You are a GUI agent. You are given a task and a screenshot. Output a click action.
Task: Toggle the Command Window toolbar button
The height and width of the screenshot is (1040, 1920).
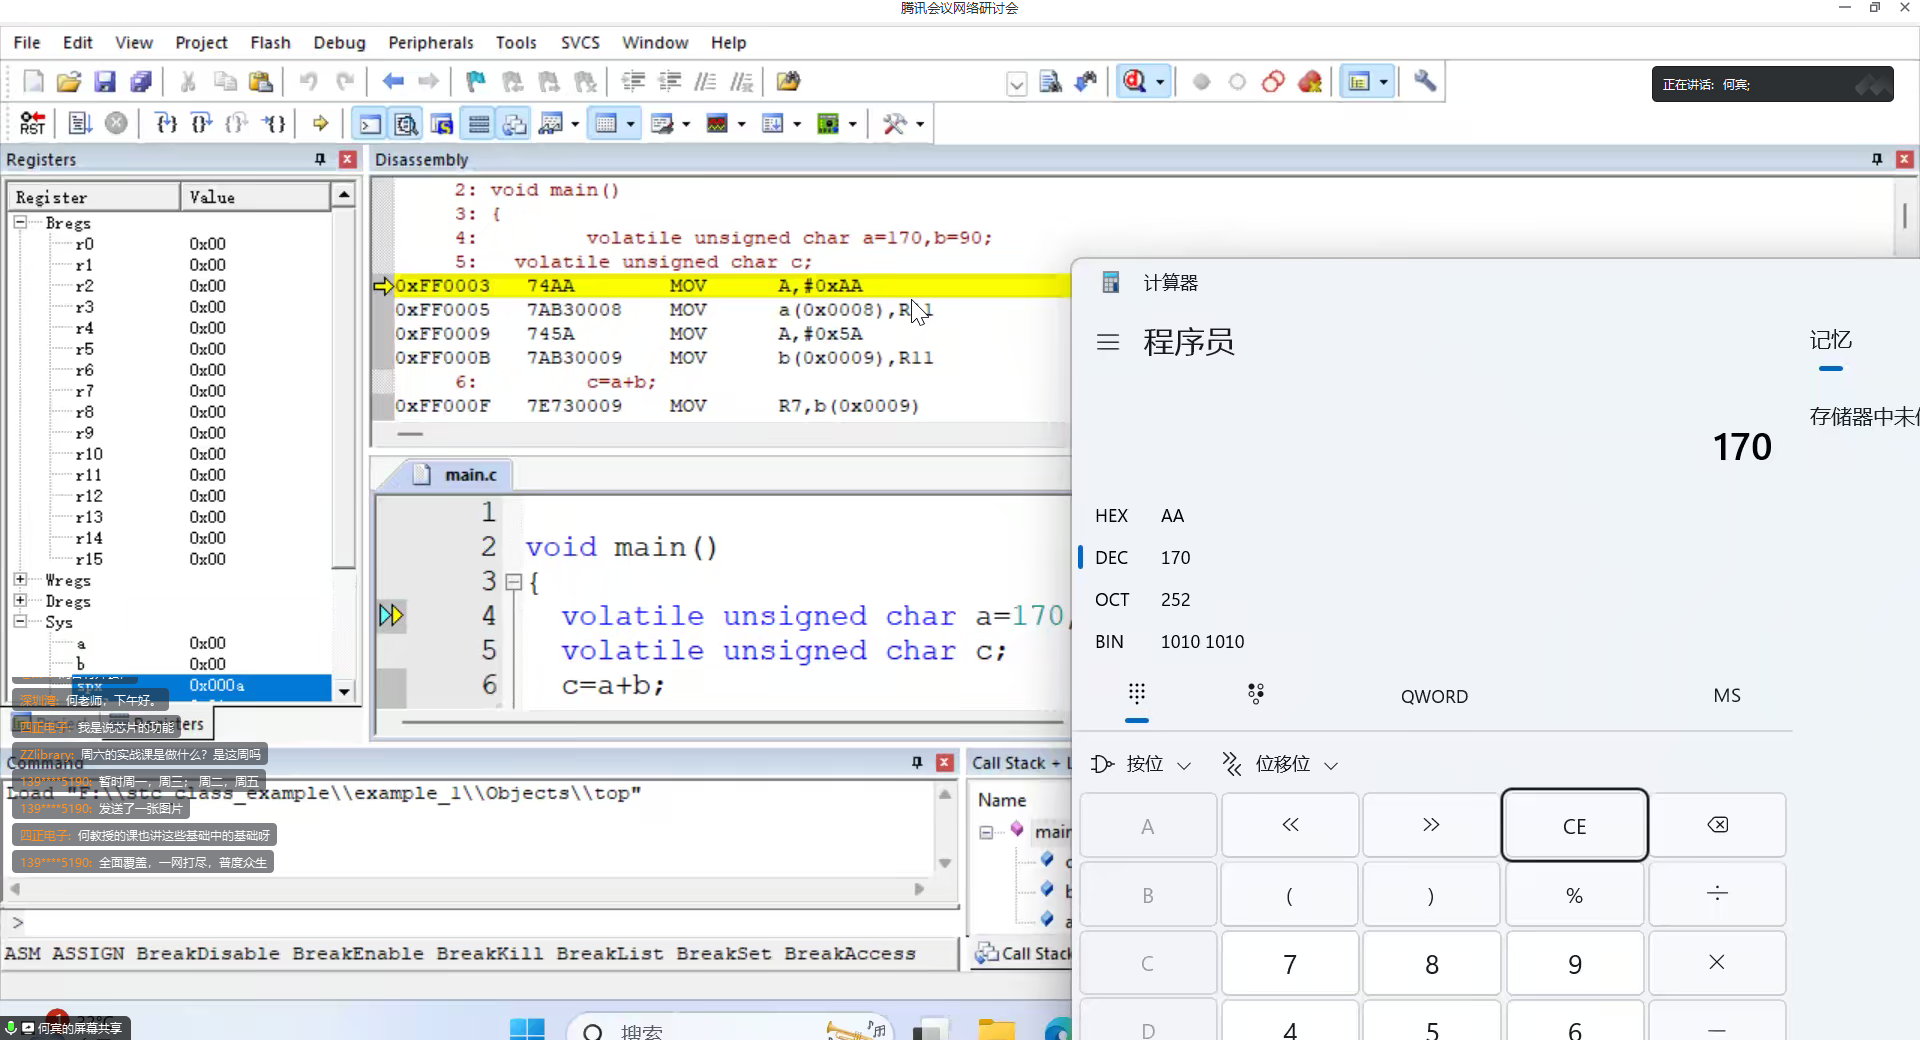click(370, 124)
